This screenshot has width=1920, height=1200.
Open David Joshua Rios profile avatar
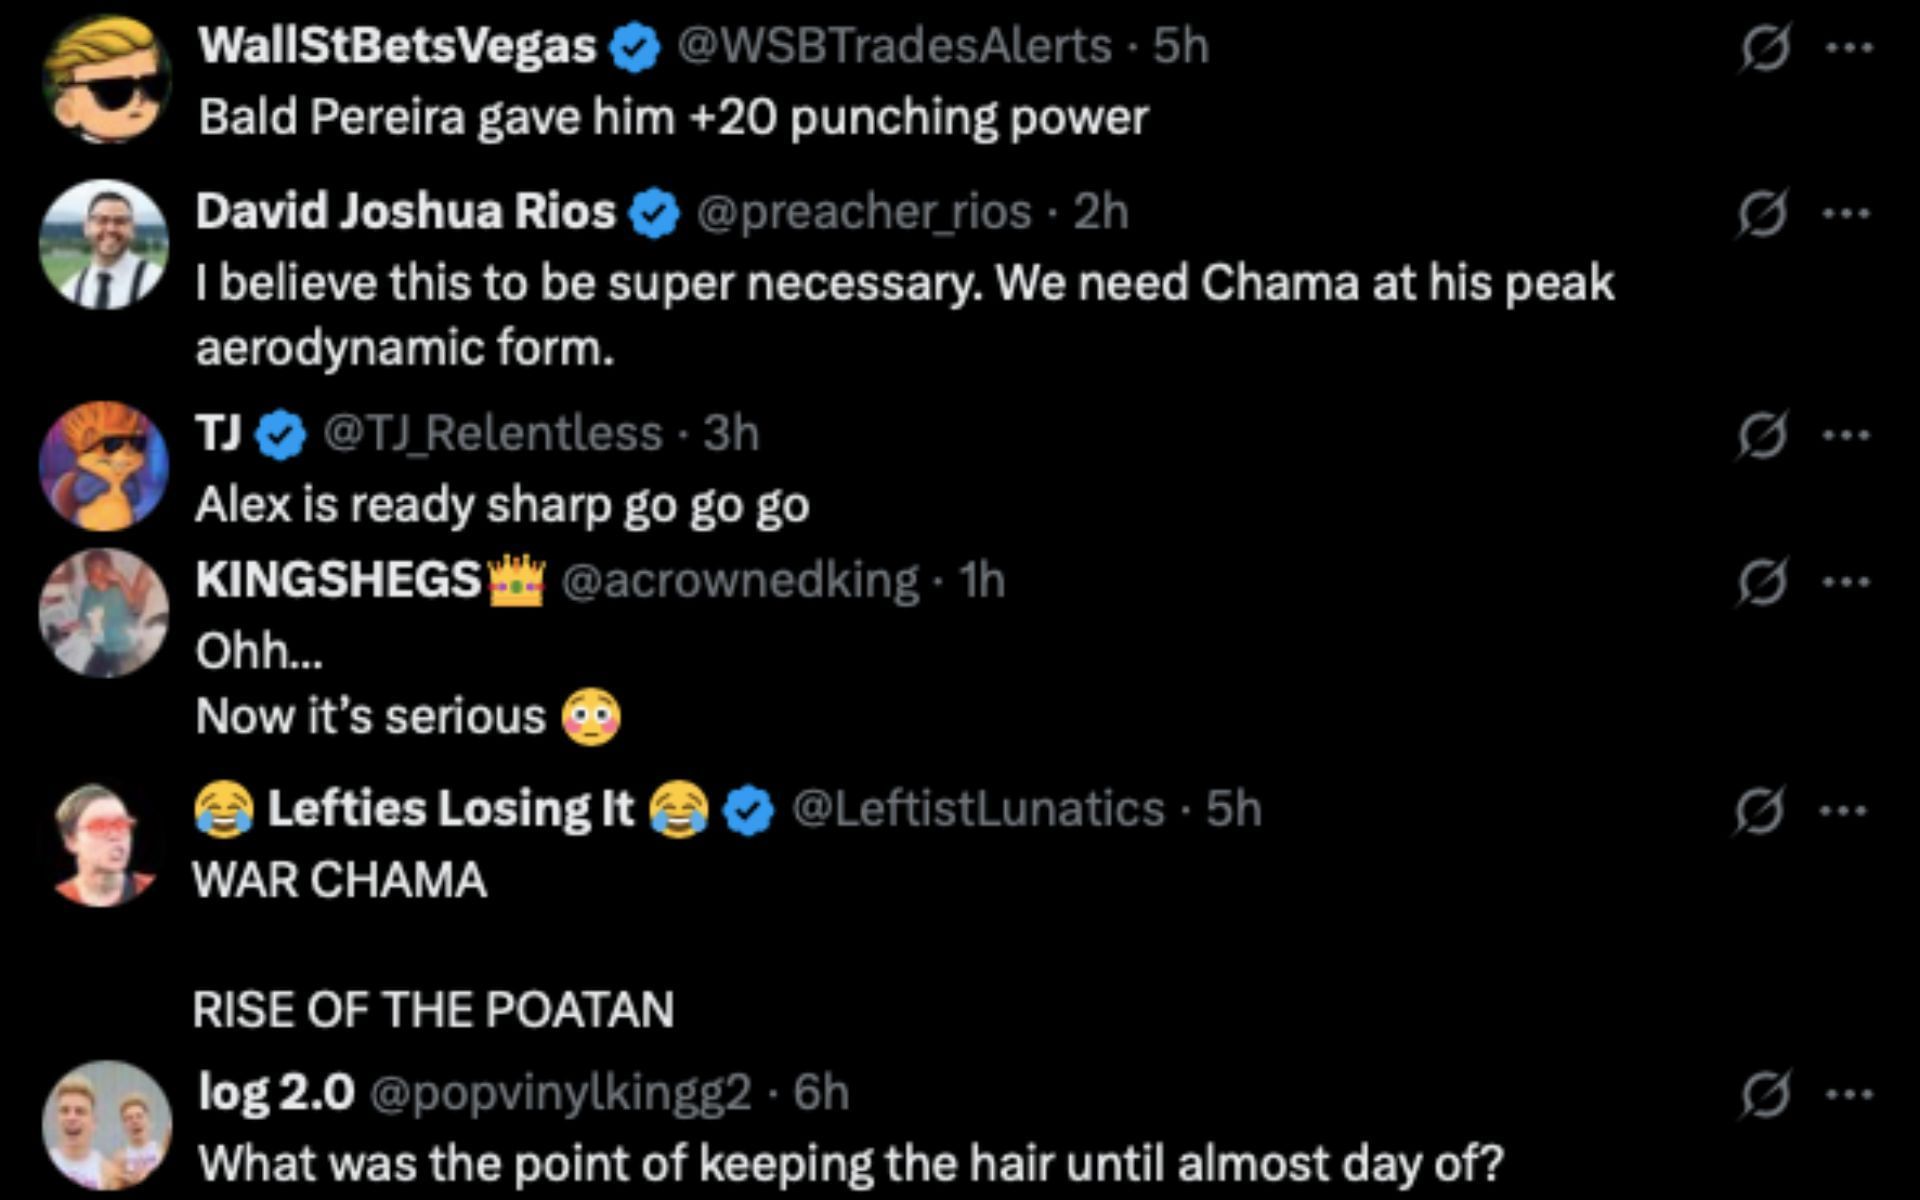(104, 244)
